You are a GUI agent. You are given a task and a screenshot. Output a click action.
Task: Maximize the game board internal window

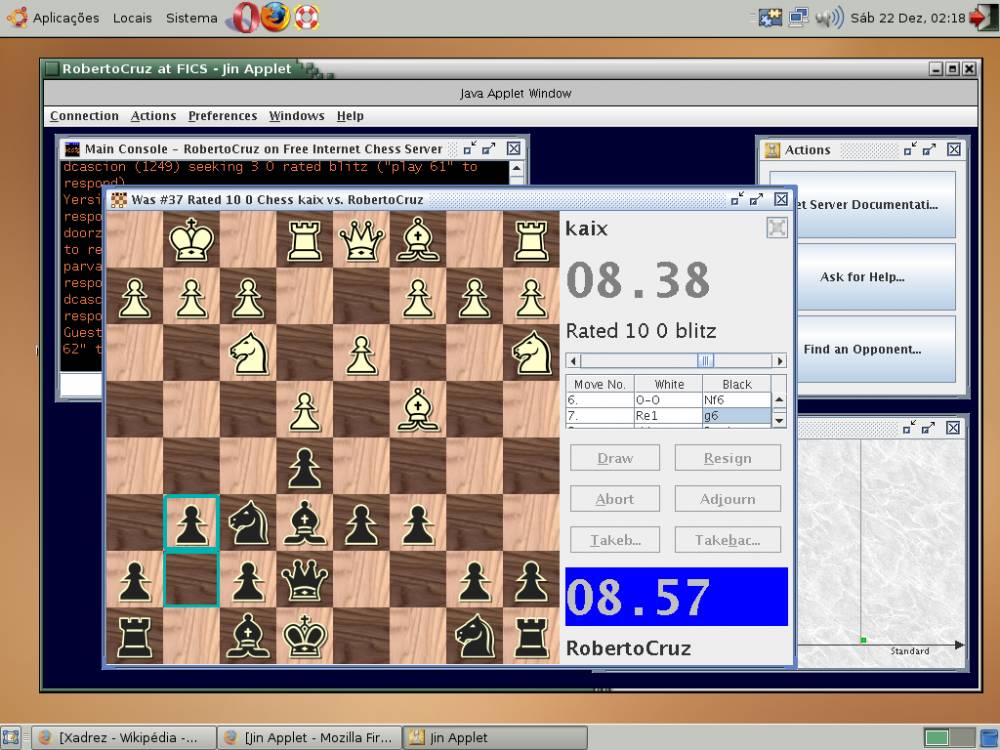[x=756, y=199]
